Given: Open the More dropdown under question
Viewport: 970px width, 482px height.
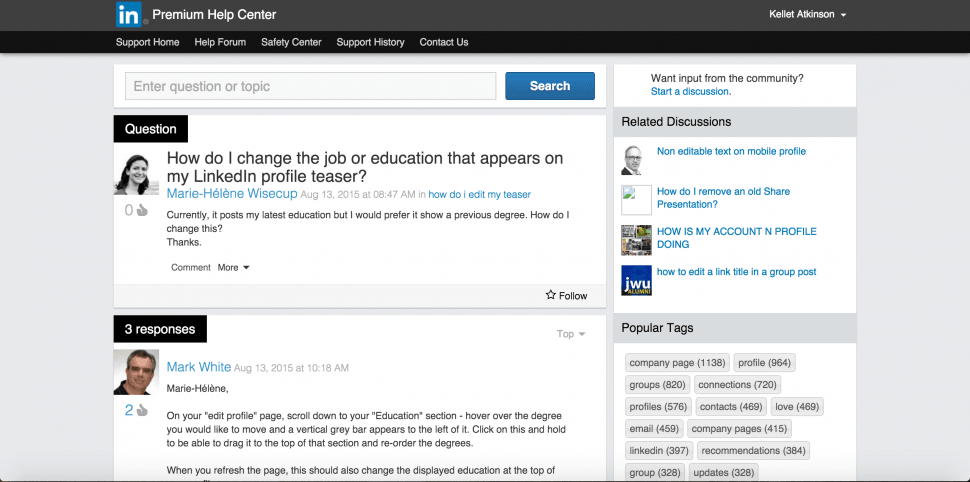Looking at the screenshot, I should coord(233,268).
